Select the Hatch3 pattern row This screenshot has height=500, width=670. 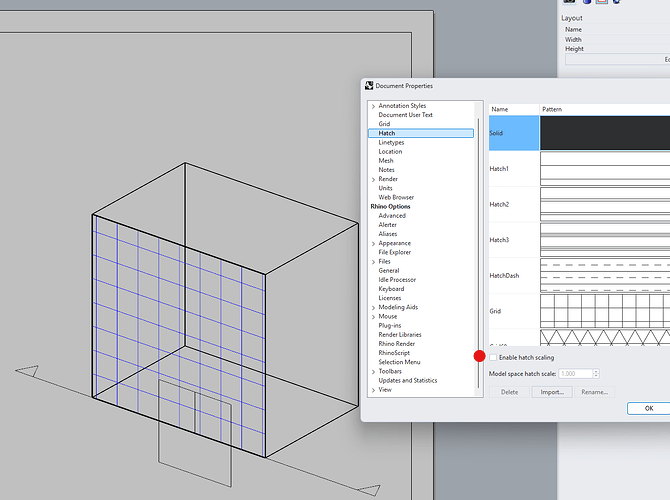point(579,240)
